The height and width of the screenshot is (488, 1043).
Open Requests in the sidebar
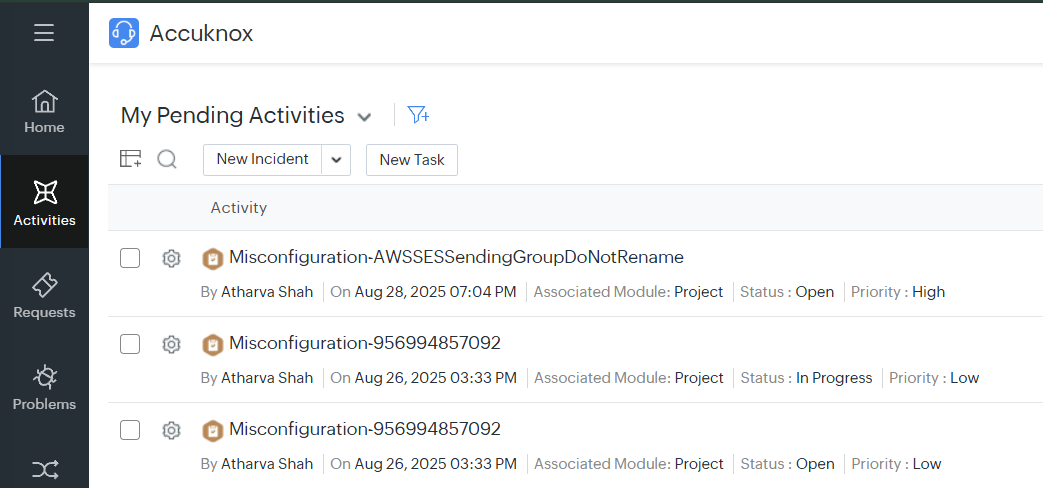click(x=44, y=297)
